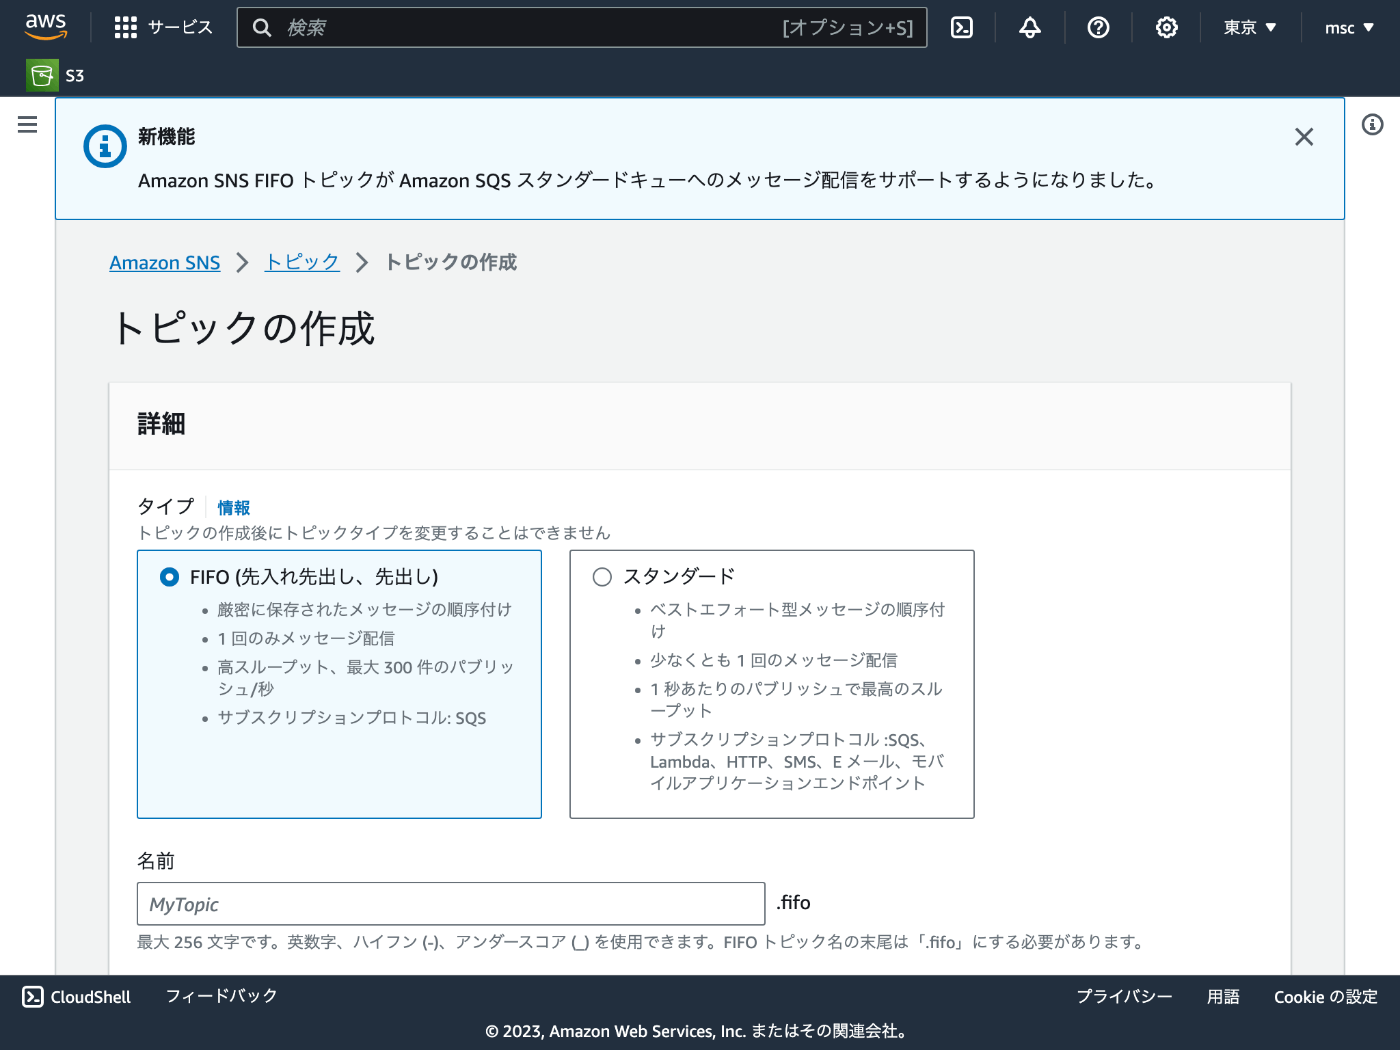Click the CloudShell icon in footer
Viewport: 1400px width, 1050px height.
tap(33, 997)
